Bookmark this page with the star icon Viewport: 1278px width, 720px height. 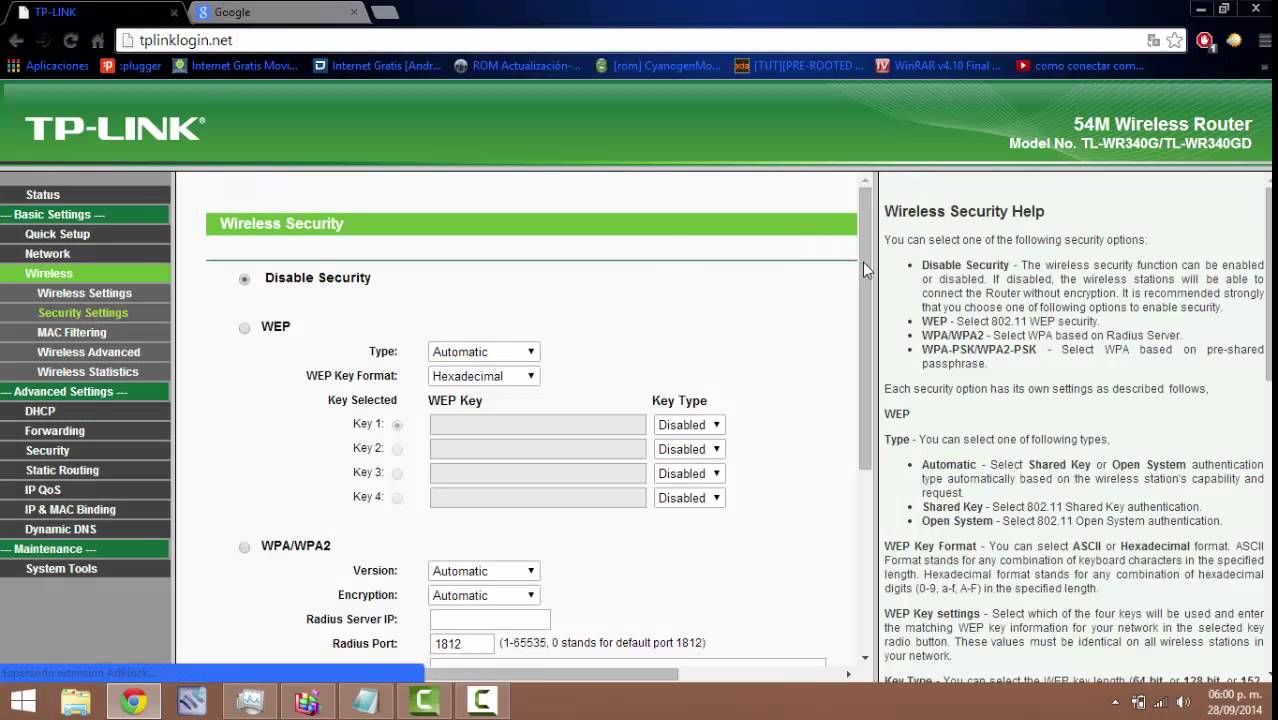(1175, 40)
